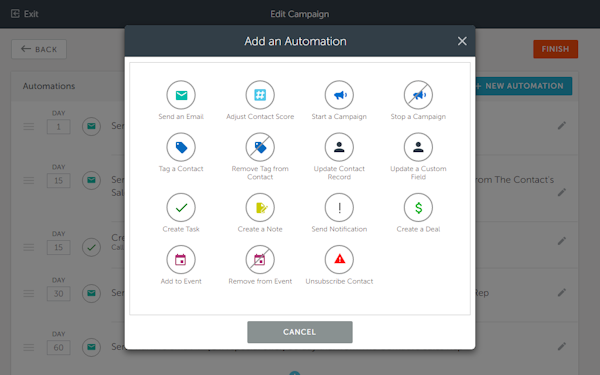Choose the Send Notification exclamation icon
This screenshot has width=600, height=375.
[339, 207]
